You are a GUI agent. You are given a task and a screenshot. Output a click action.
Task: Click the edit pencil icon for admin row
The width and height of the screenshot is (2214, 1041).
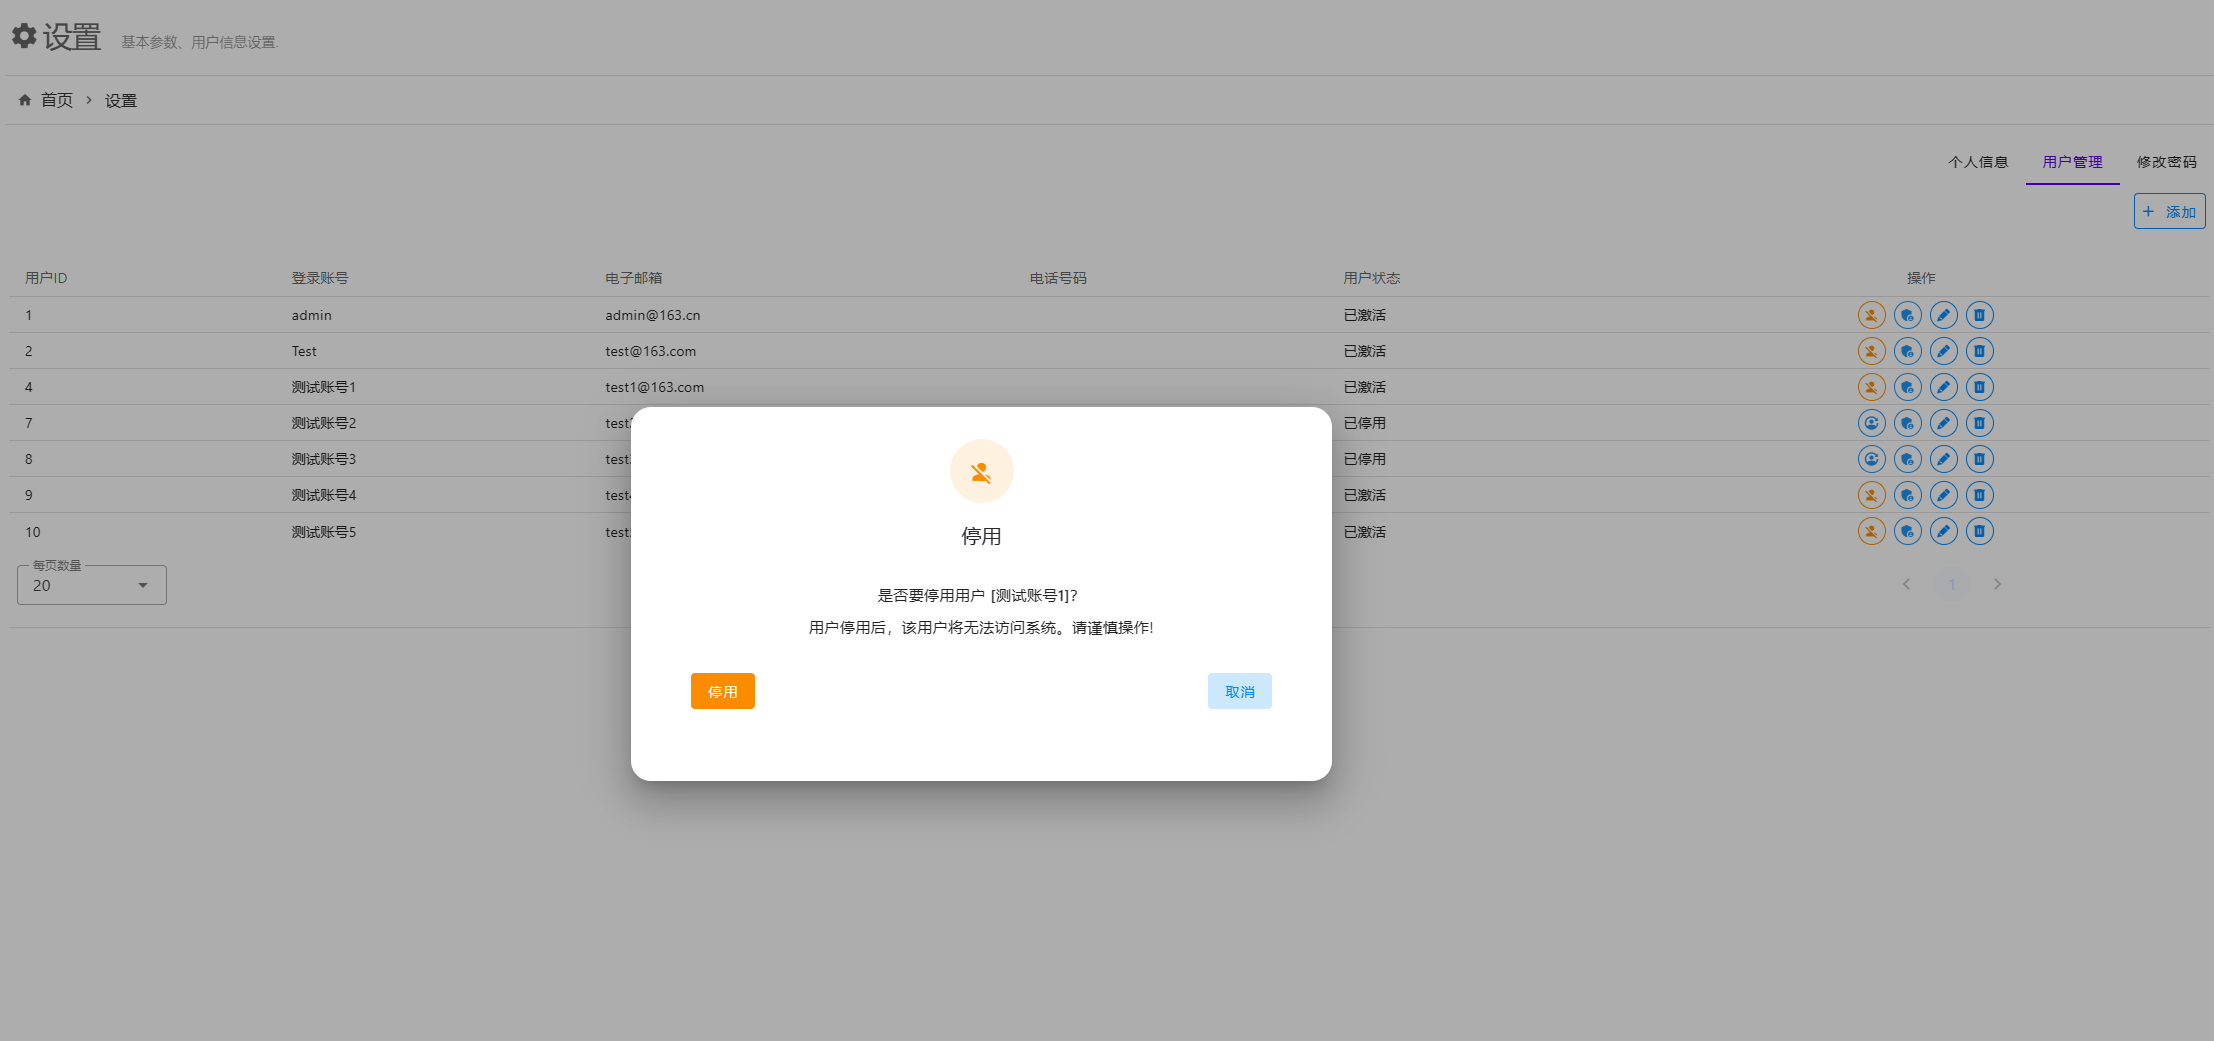(x=1943, y=315)
